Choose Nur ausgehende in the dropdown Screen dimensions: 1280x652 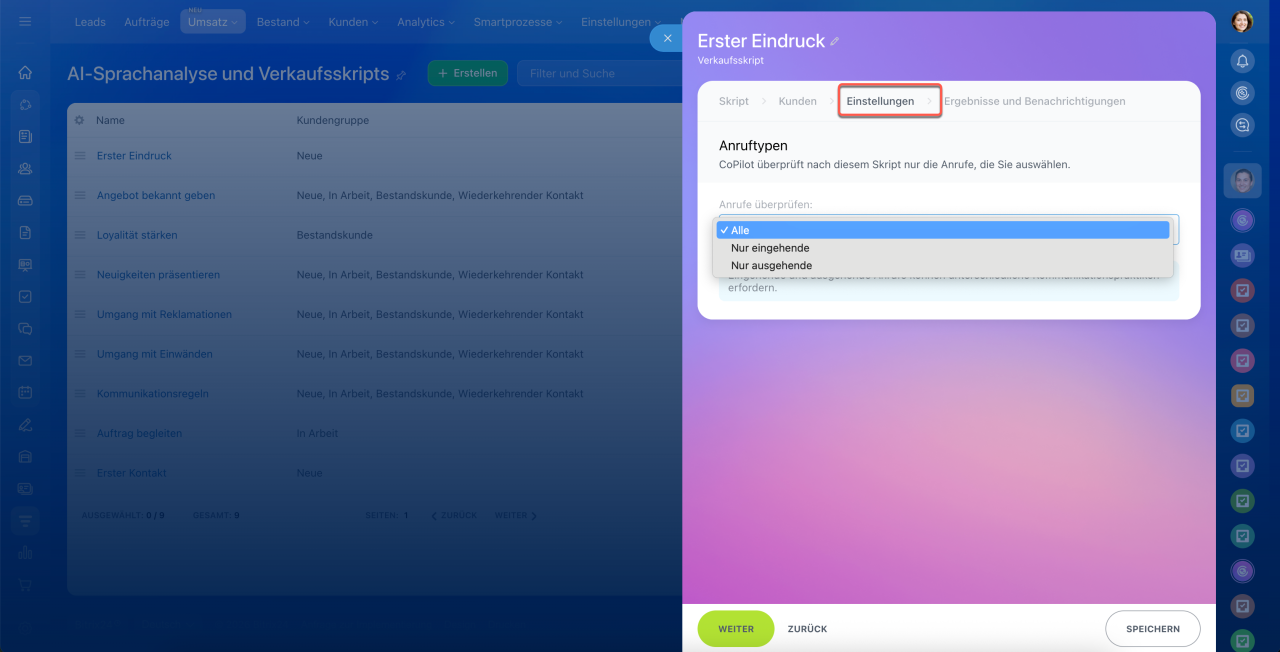click(942, 266)
